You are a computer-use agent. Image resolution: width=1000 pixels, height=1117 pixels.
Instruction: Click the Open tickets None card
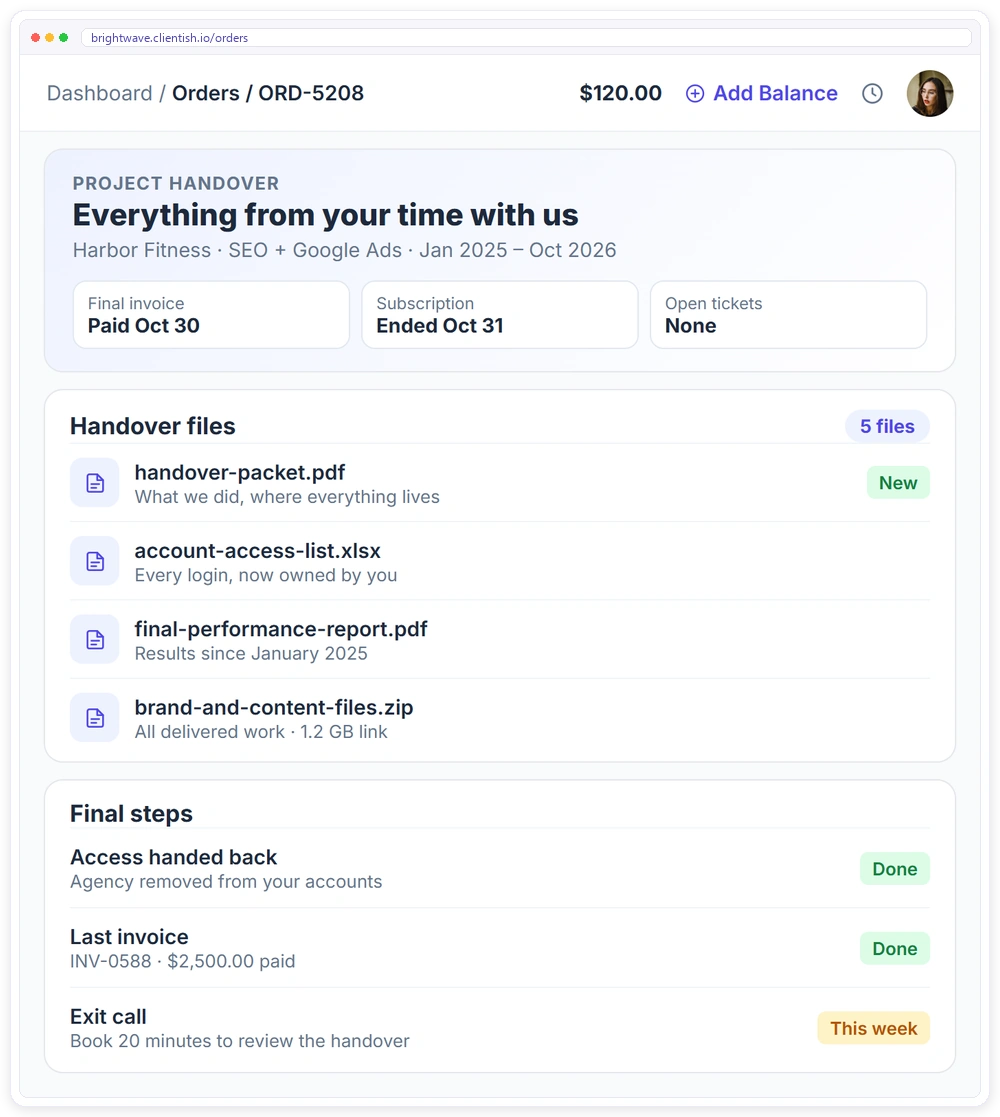[788, 315]
